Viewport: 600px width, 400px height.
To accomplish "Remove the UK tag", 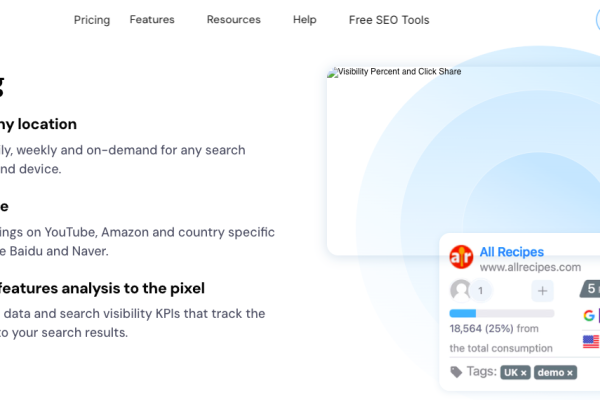I will (x=523, y=373).
